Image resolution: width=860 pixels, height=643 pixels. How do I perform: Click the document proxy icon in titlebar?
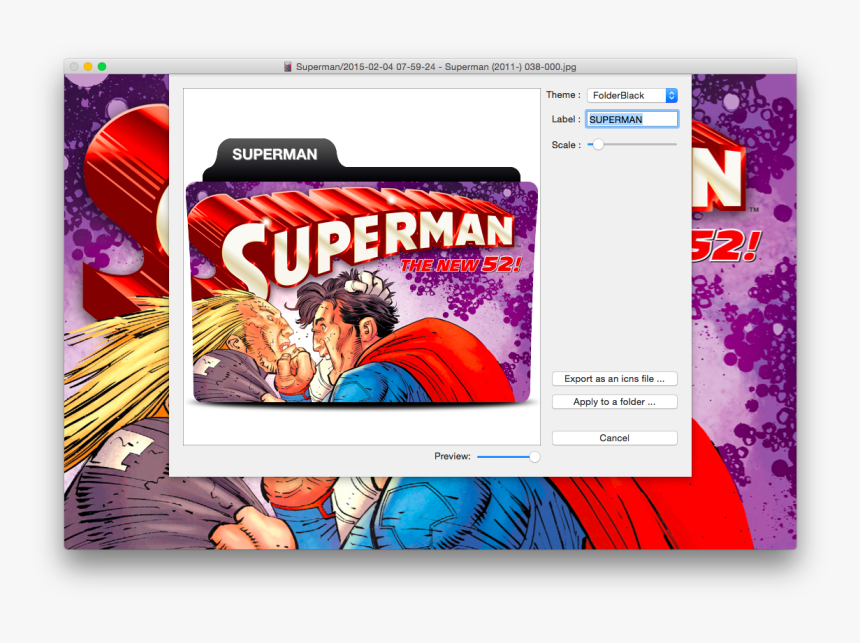[287, 67]
